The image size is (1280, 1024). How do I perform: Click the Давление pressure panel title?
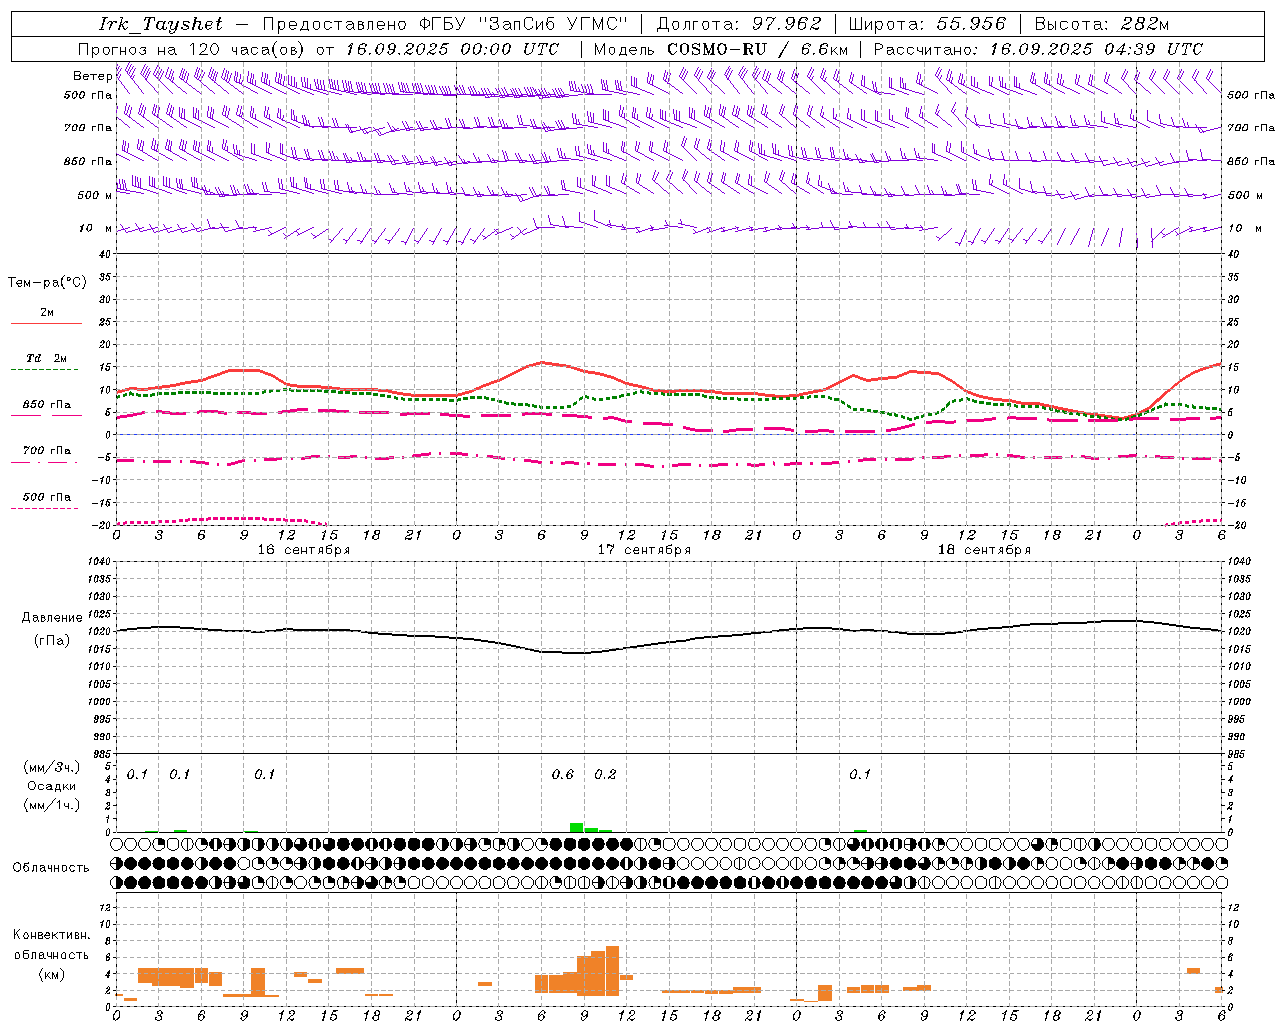(52, 618)
